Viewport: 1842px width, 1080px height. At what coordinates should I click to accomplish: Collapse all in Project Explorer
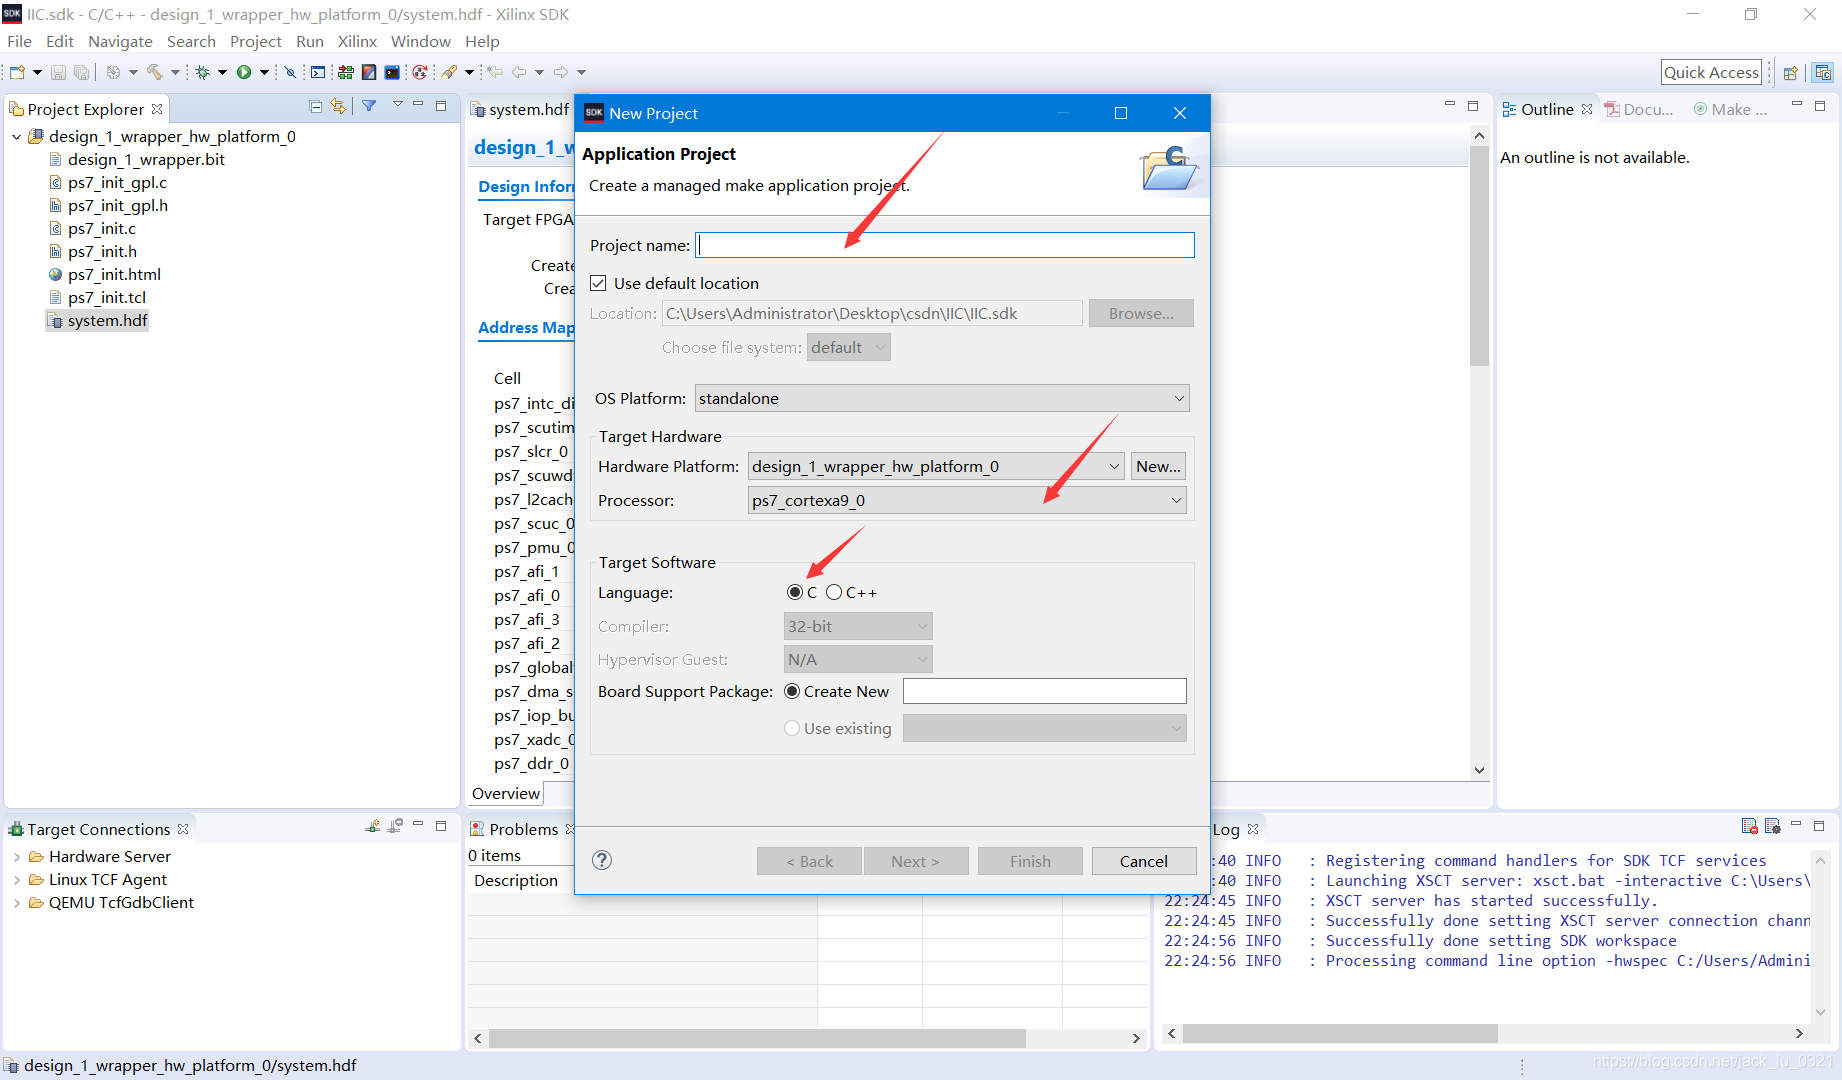316,106
